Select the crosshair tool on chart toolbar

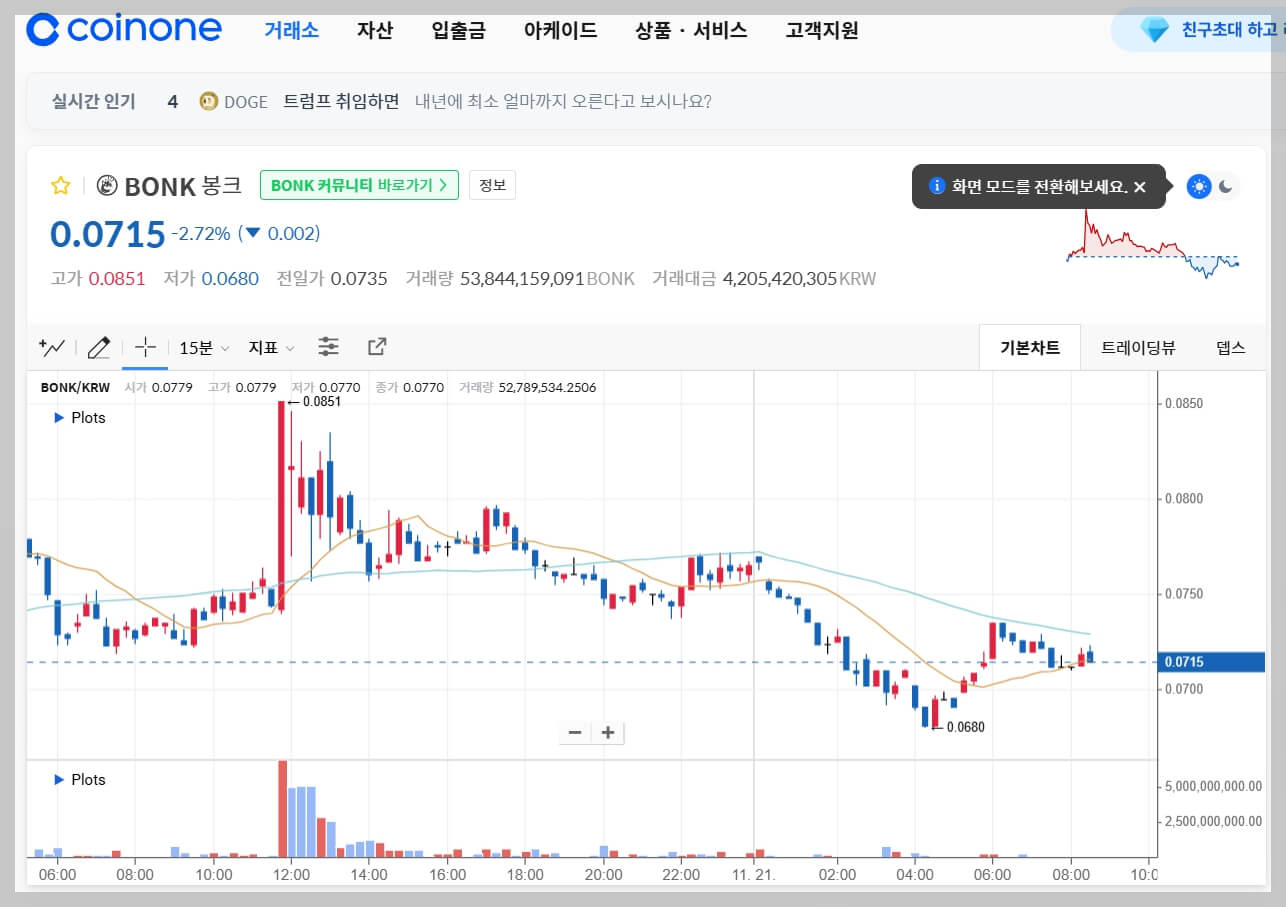[x=144, y=347]
